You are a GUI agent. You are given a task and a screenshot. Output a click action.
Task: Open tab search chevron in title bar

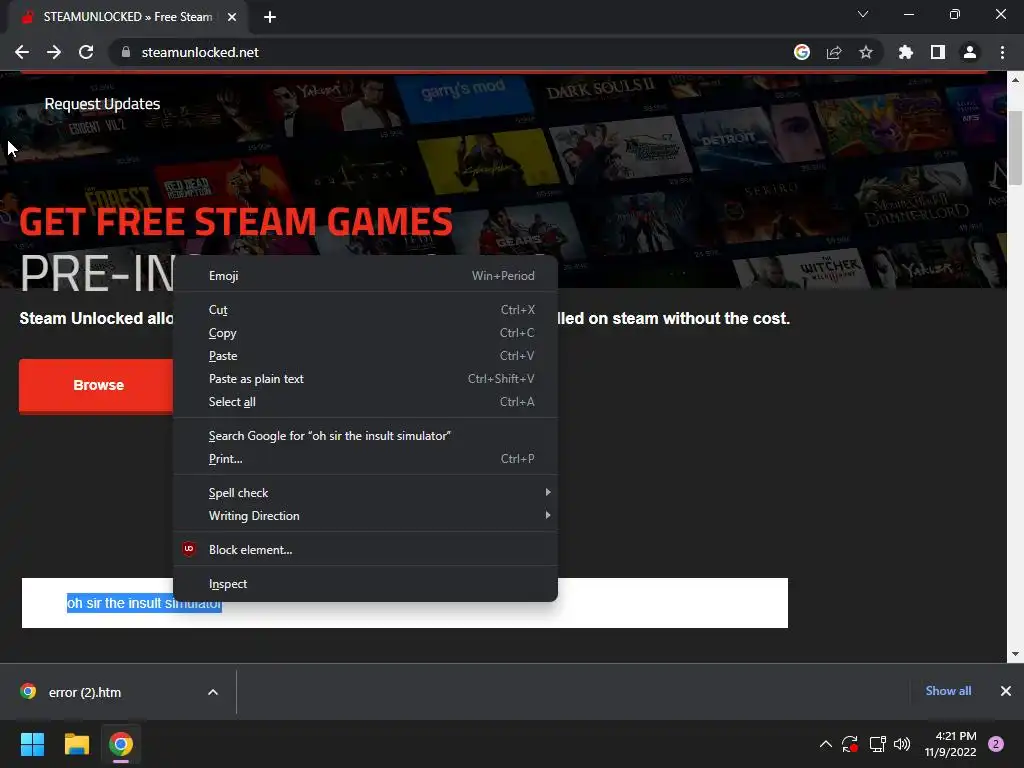click(x=863, y=14)
